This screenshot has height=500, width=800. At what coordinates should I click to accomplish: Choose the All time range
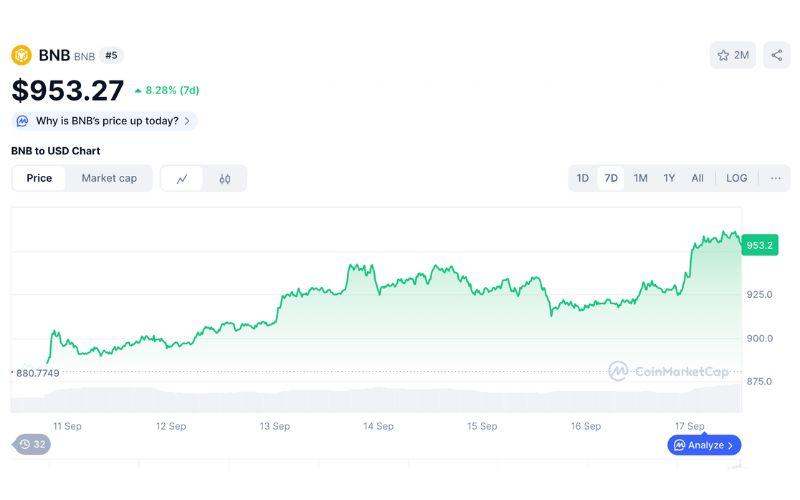697,178
